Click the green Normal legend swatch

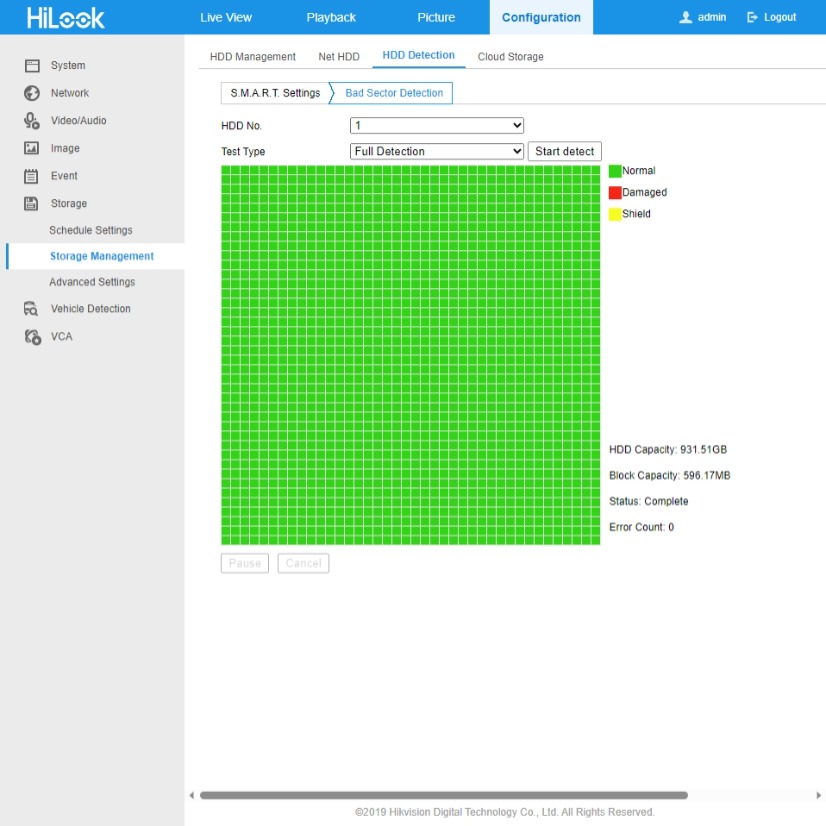(615, 171)
